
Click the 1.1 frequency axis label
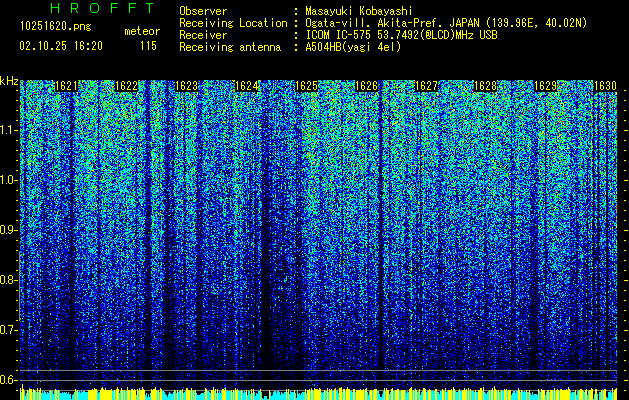point(9,130)
